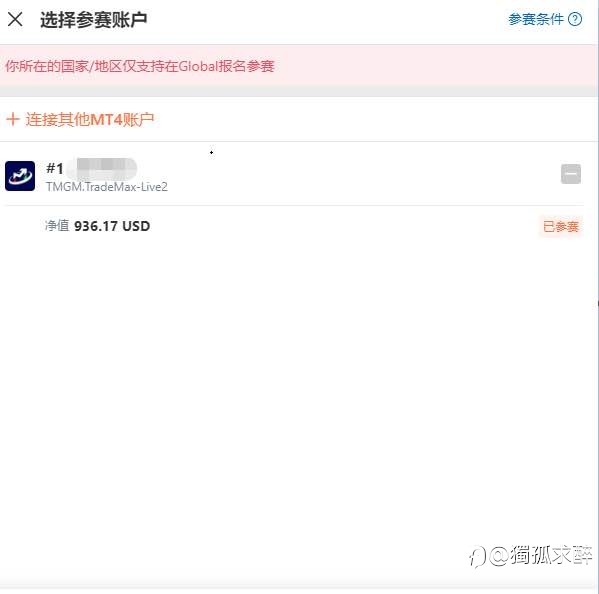Toggle the gray minus checkbox for account #1
599x594 pixels.
pyautogui.click(x=571, y=174)
